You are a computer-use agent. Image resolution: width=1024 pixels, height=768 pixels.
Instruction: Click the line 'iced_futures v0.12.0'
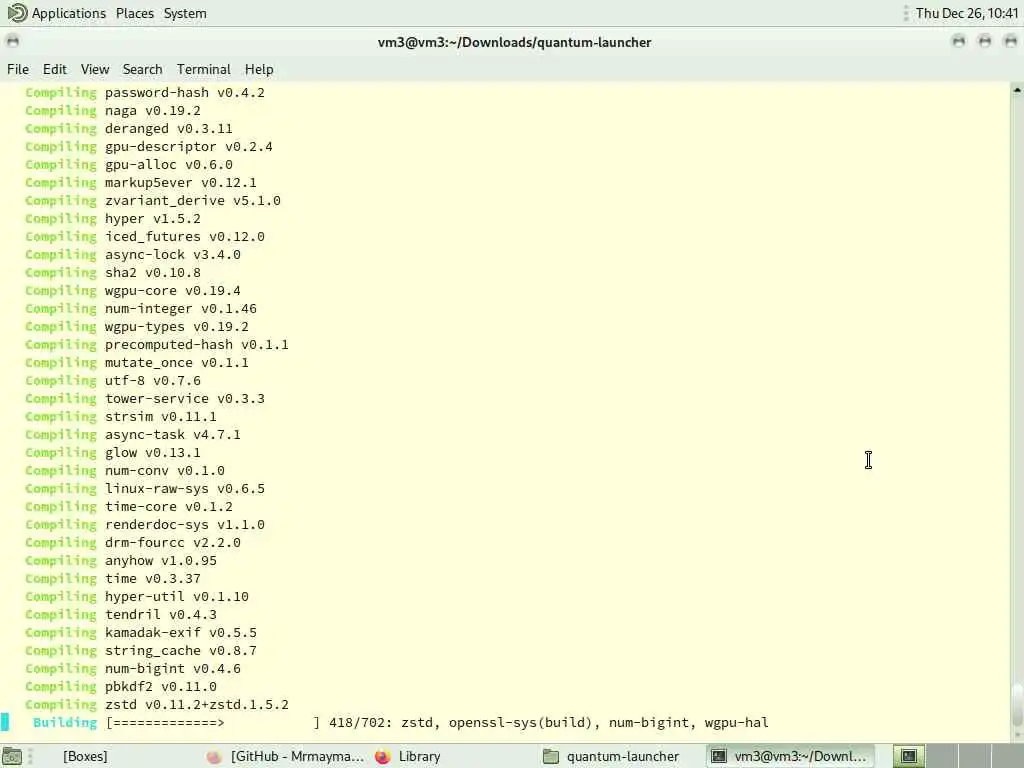pyautogui.click(x=185, y=236)
